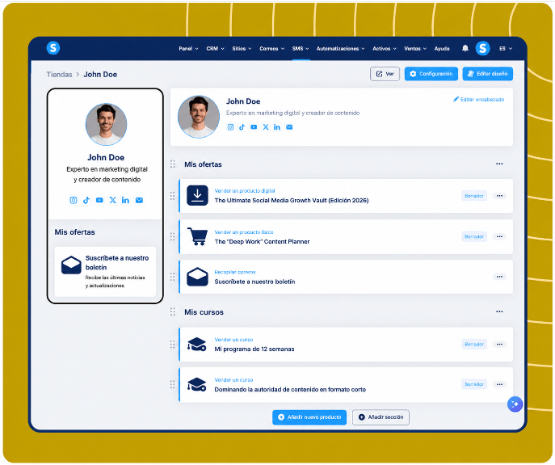
Task: Open options menu for Content Planner product
Action: (x=499, y=236)
